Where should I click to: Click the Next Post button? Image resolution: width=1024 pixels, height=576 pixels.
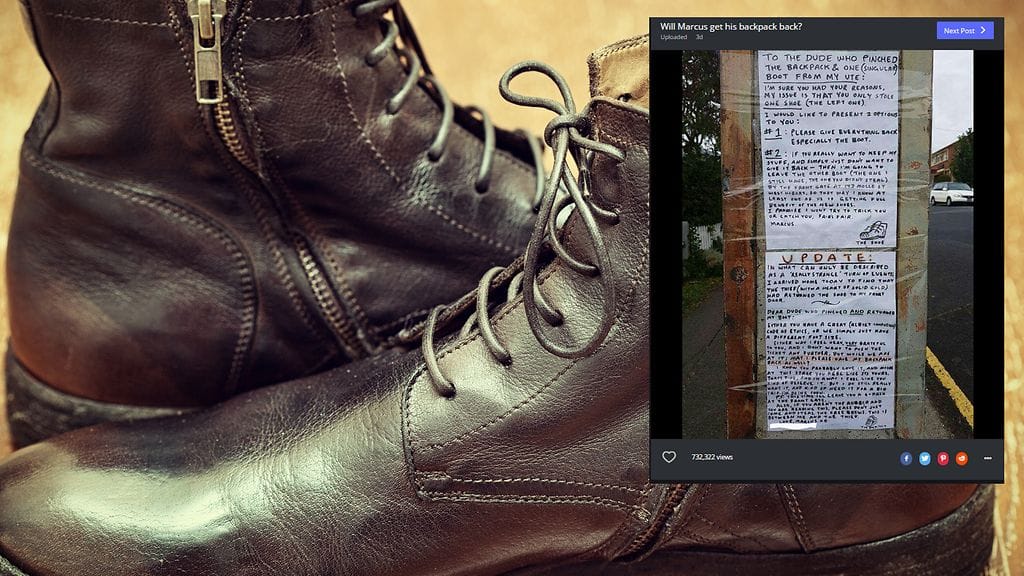pos(964,30)
